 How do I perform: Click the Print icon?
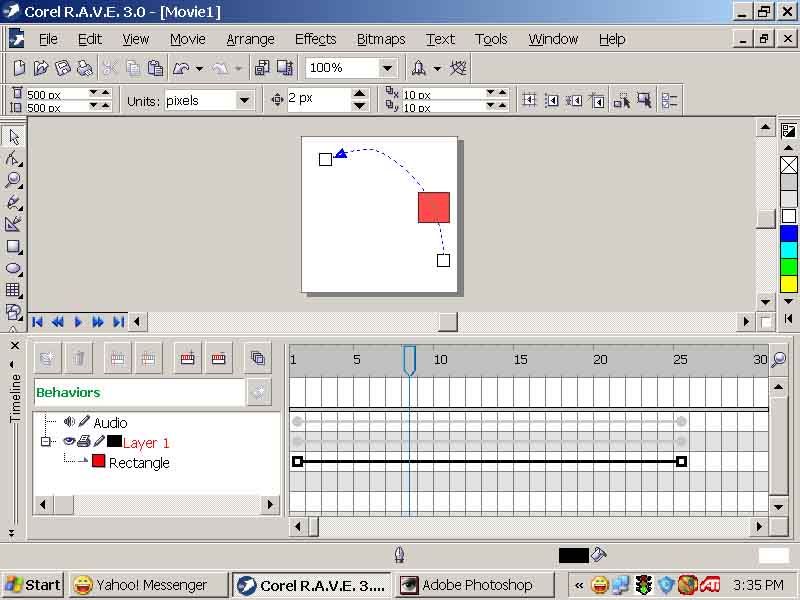[x=84, y=68]
